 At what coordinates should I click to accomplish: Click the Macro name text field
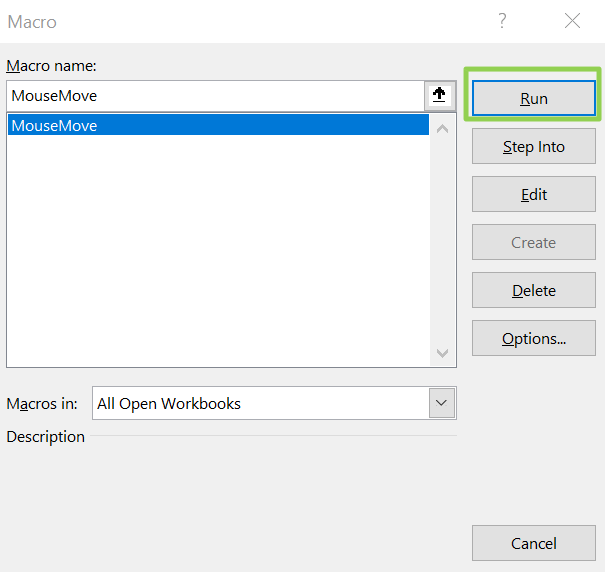coord(215,96)
